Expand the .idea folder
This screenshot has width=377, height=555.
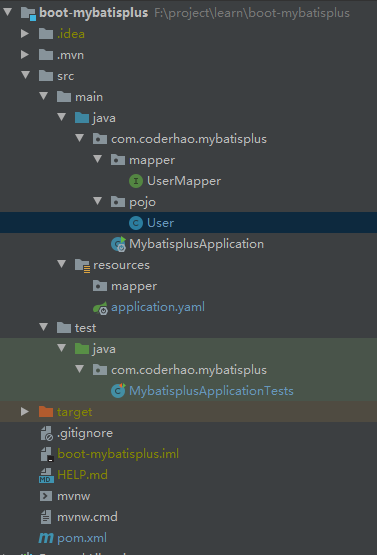(x=25, y=34)
